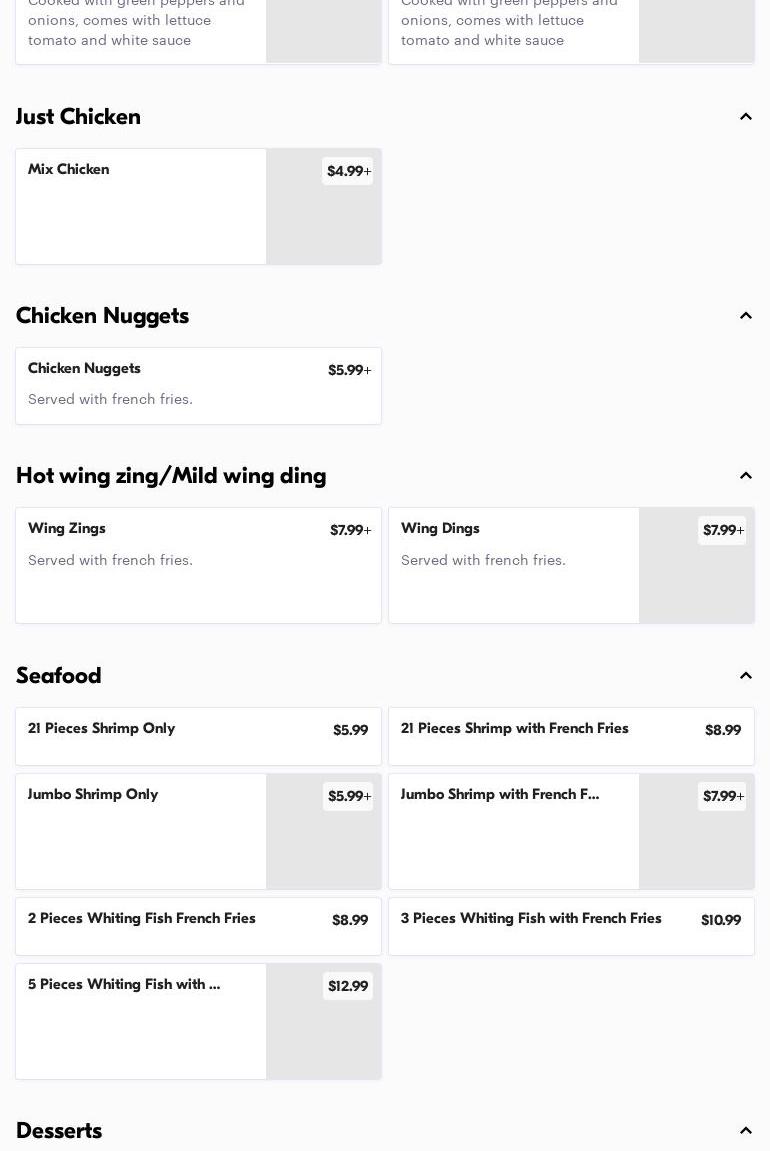Add 21 Pieces Shrimp Only

tap(198, 736)
